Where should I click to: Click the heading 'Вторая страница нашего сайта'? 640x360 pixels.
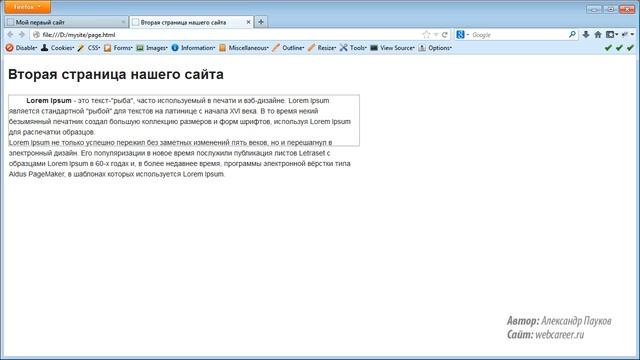(116, 74)
